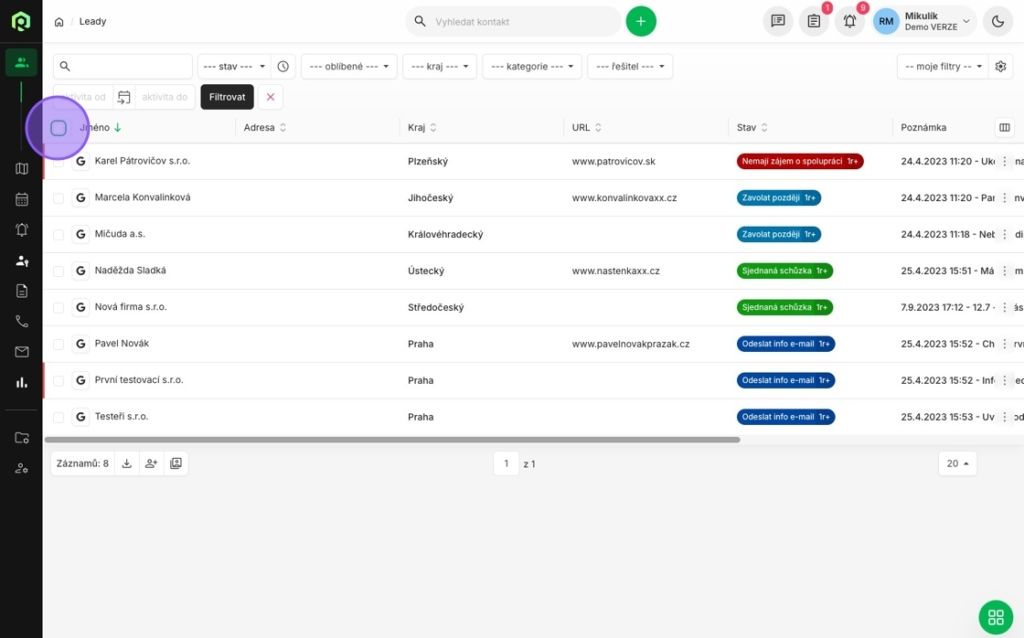Open the page size 20 dropdown

pyautogui.click(x=958, y=463)
